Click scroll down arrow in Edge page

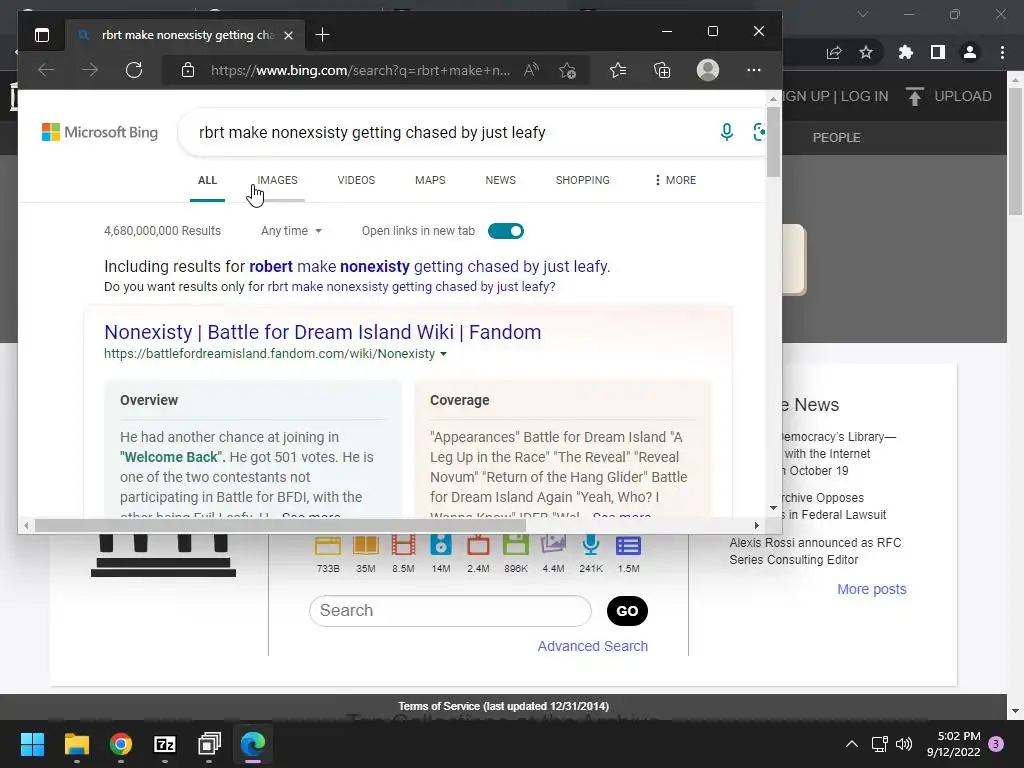coord(773,507)
